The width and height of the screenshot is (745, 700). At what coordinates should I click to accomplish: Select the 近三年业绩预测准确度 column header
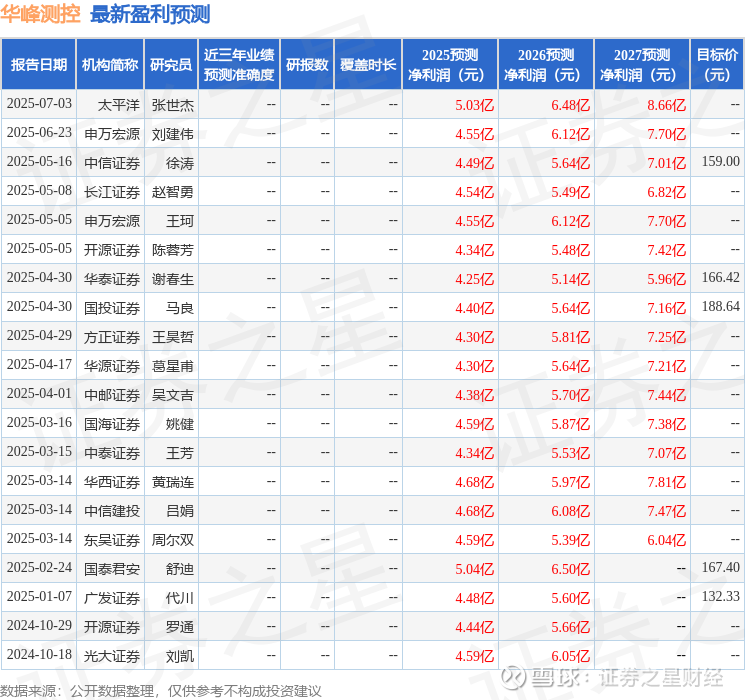pos(239,65)
